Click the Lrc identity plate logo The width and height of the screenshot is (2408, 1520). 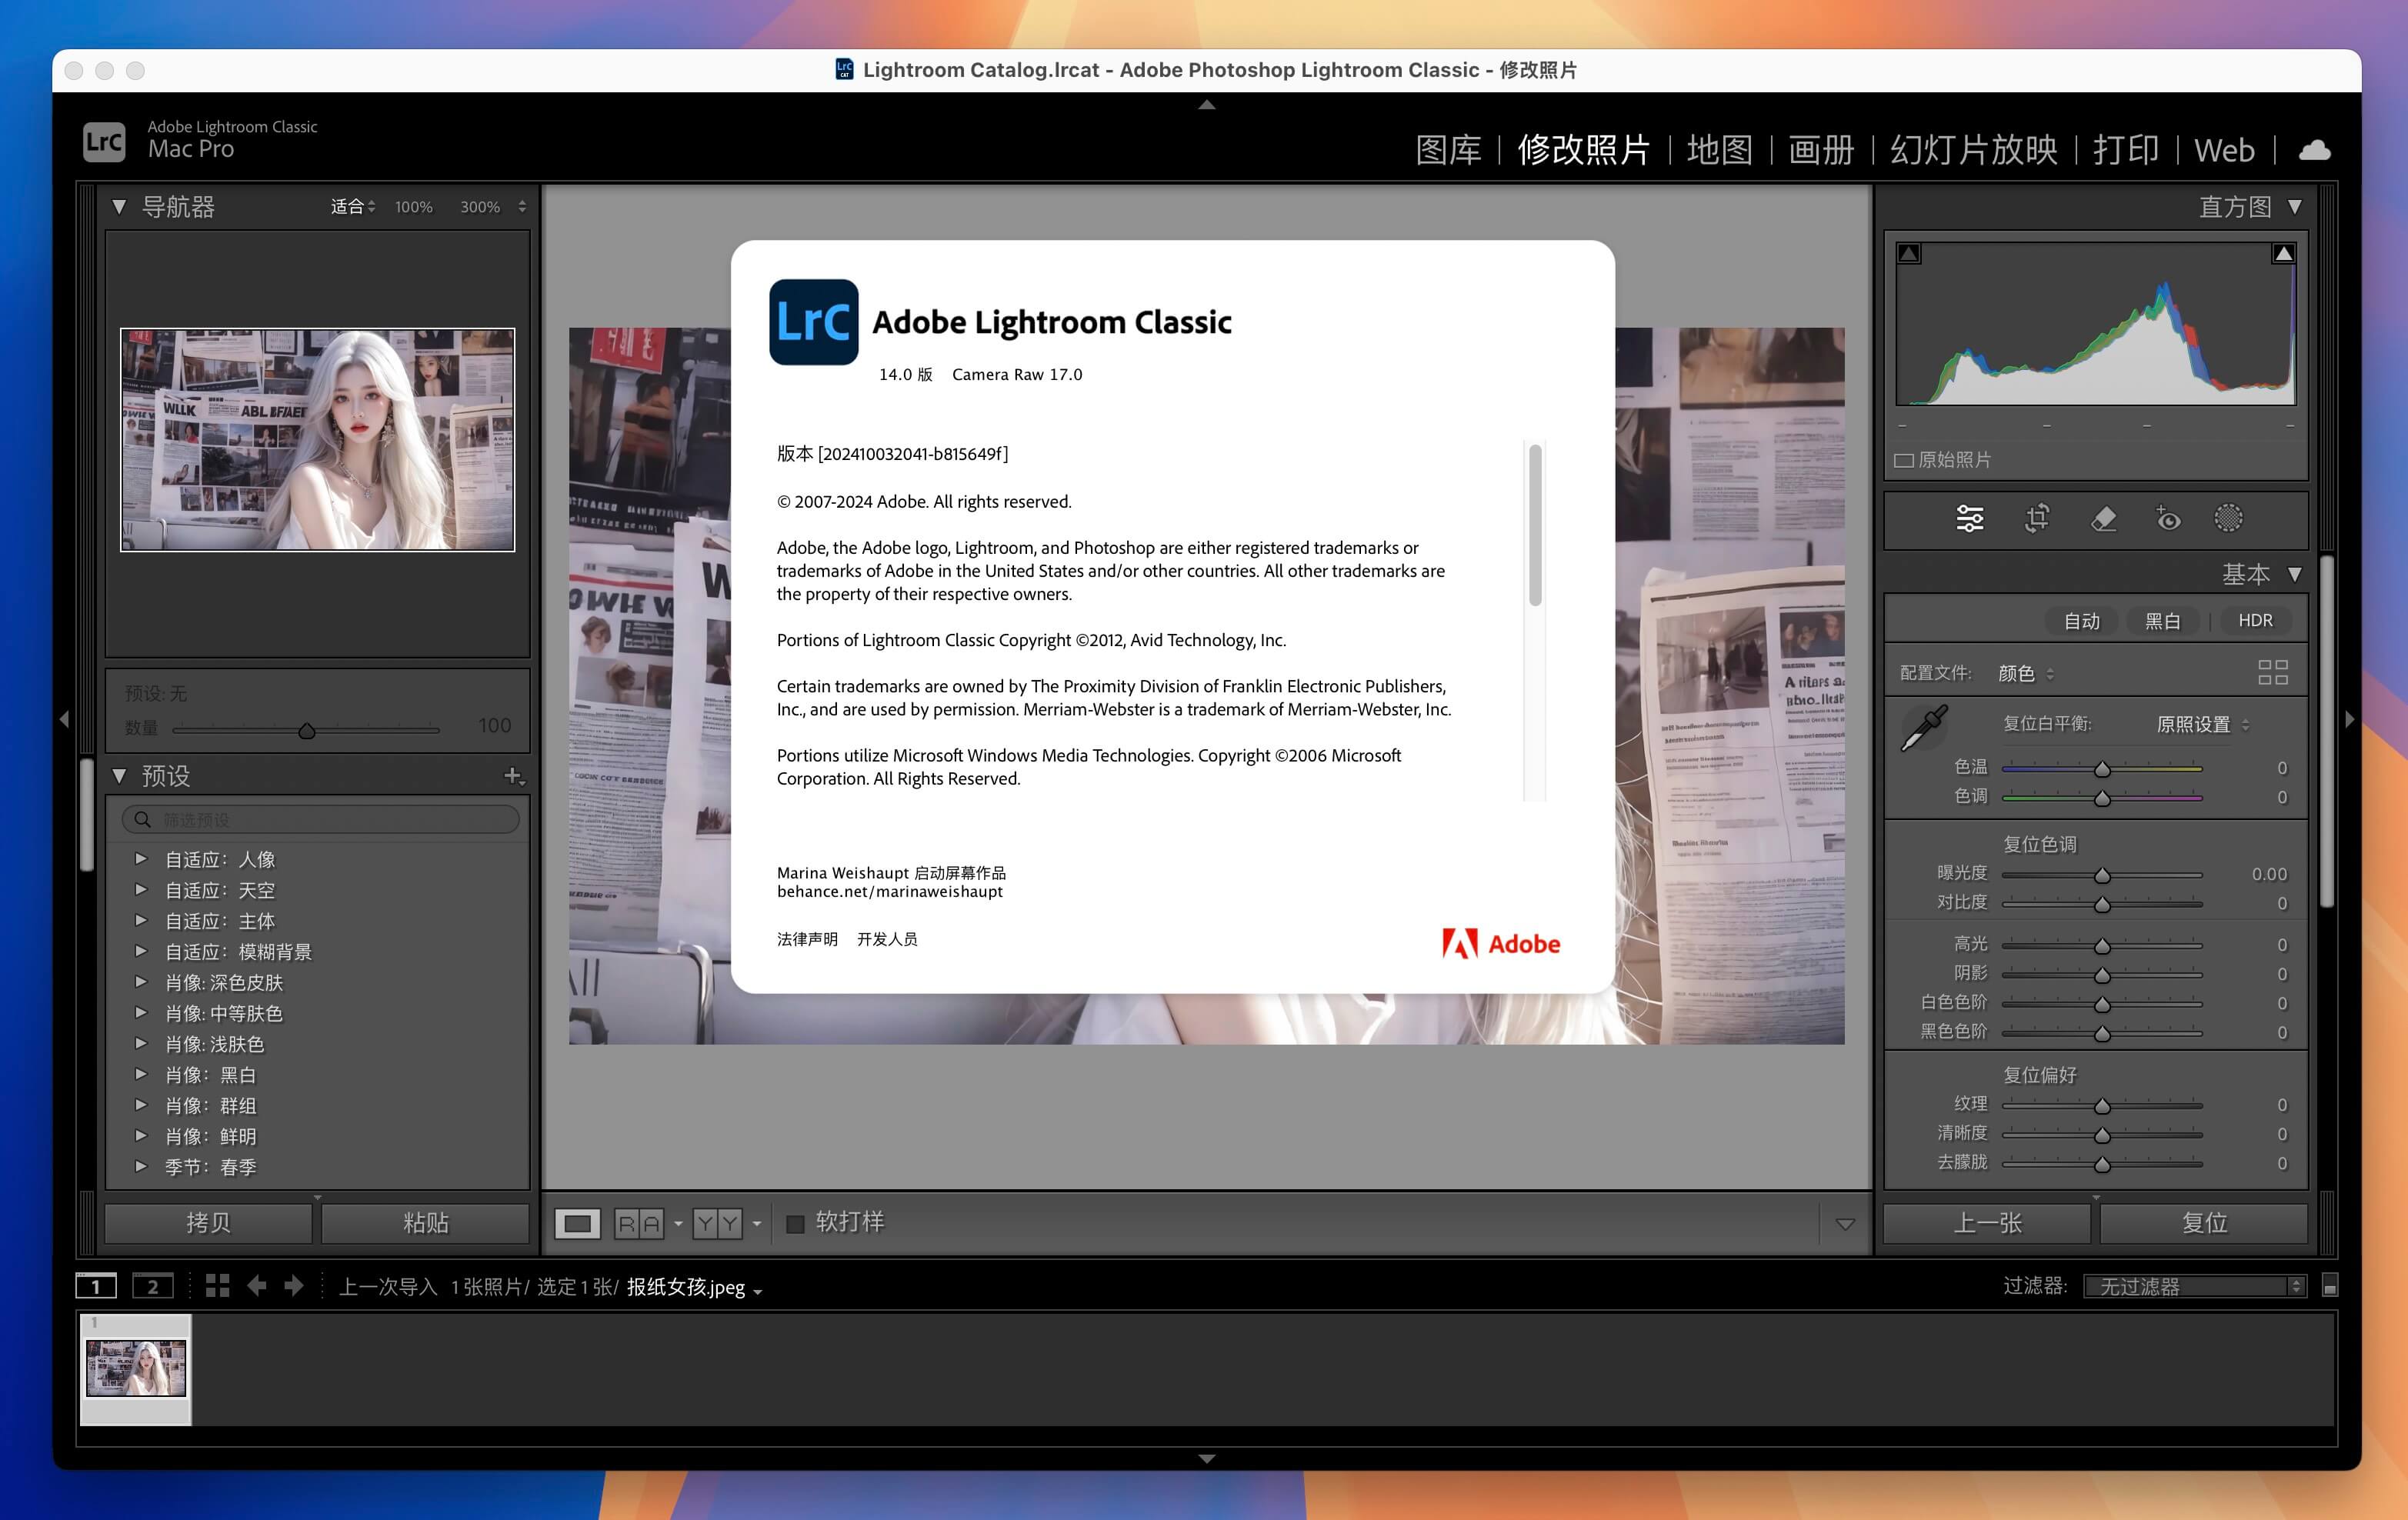(x=104, y=142)
